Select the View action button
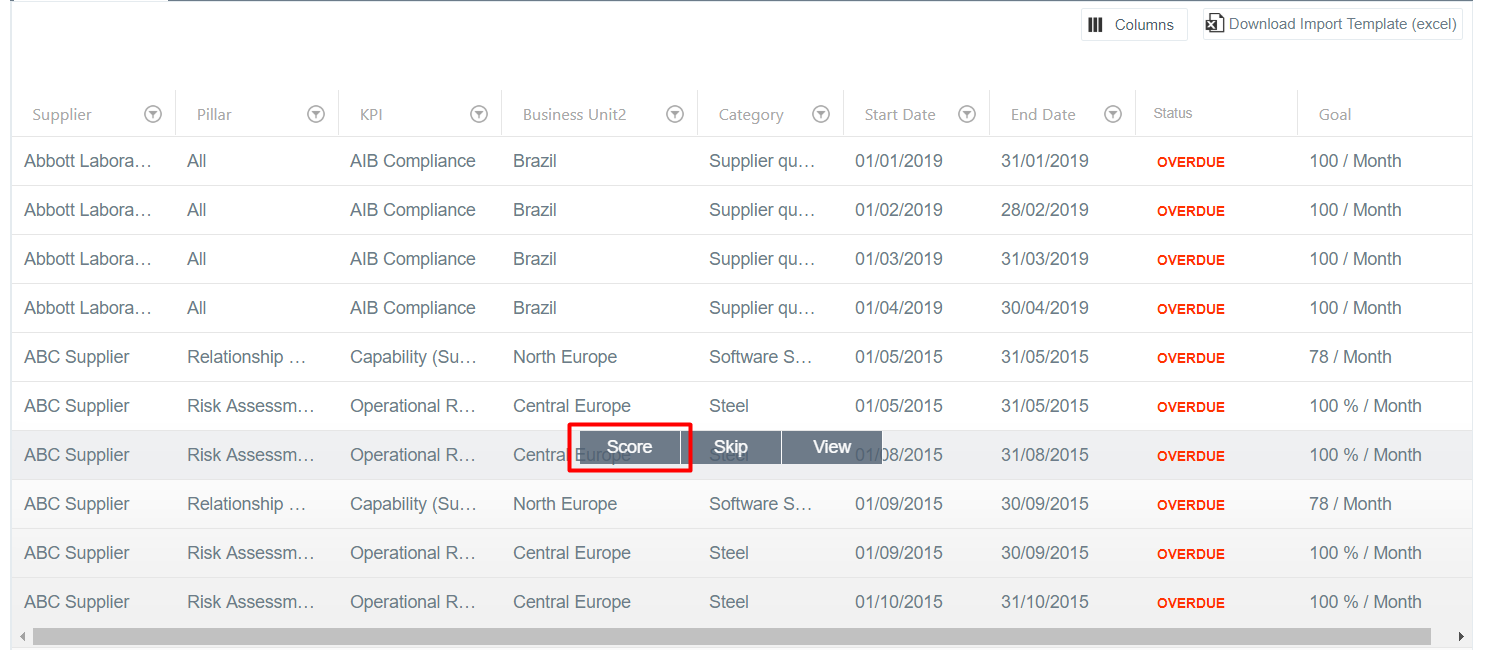The image size is (1485, 650). click(831, 447)
